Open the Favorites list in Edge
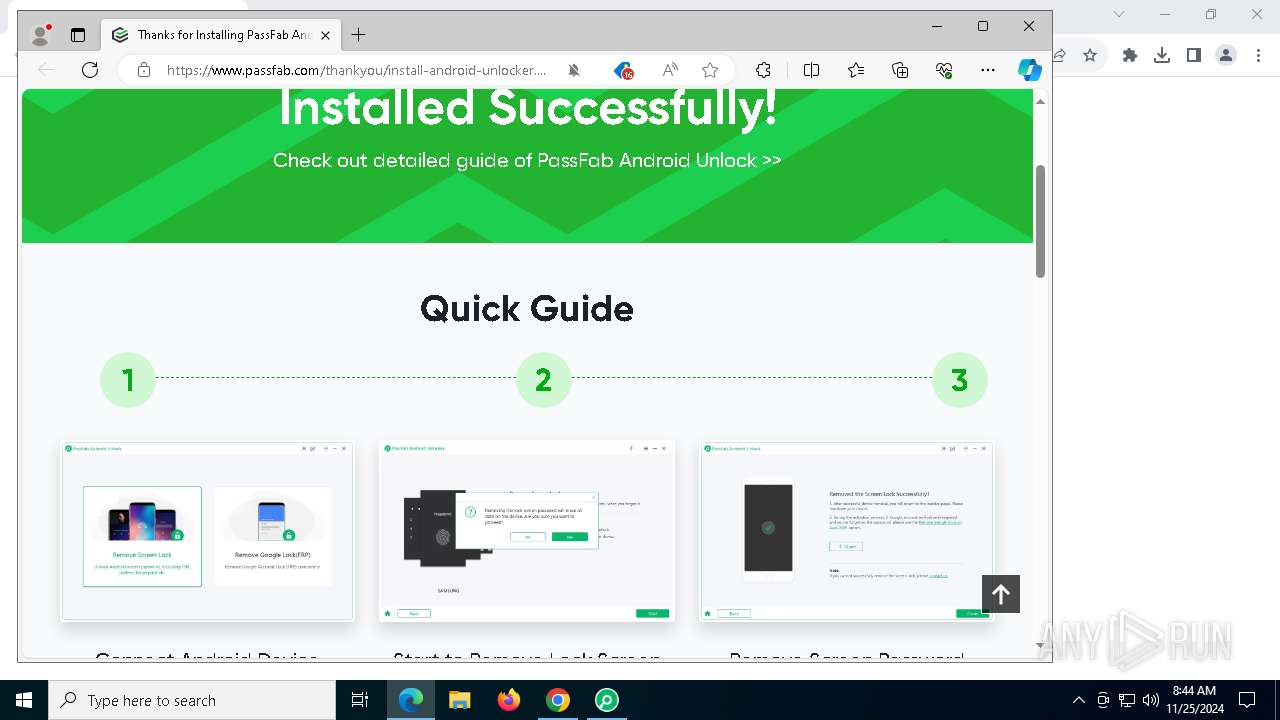Viewport: 1280px width, 720px height. point(856,70)
